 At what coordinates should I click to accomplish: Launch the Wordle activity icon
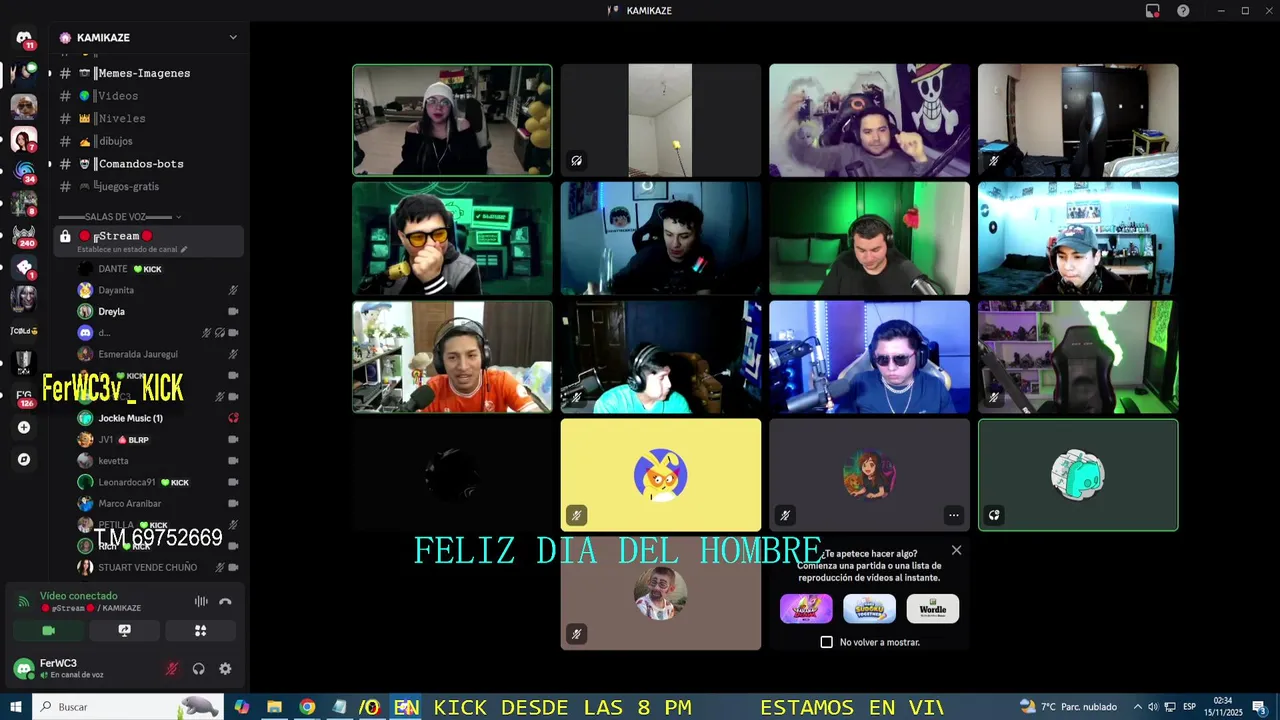point(933,608)
